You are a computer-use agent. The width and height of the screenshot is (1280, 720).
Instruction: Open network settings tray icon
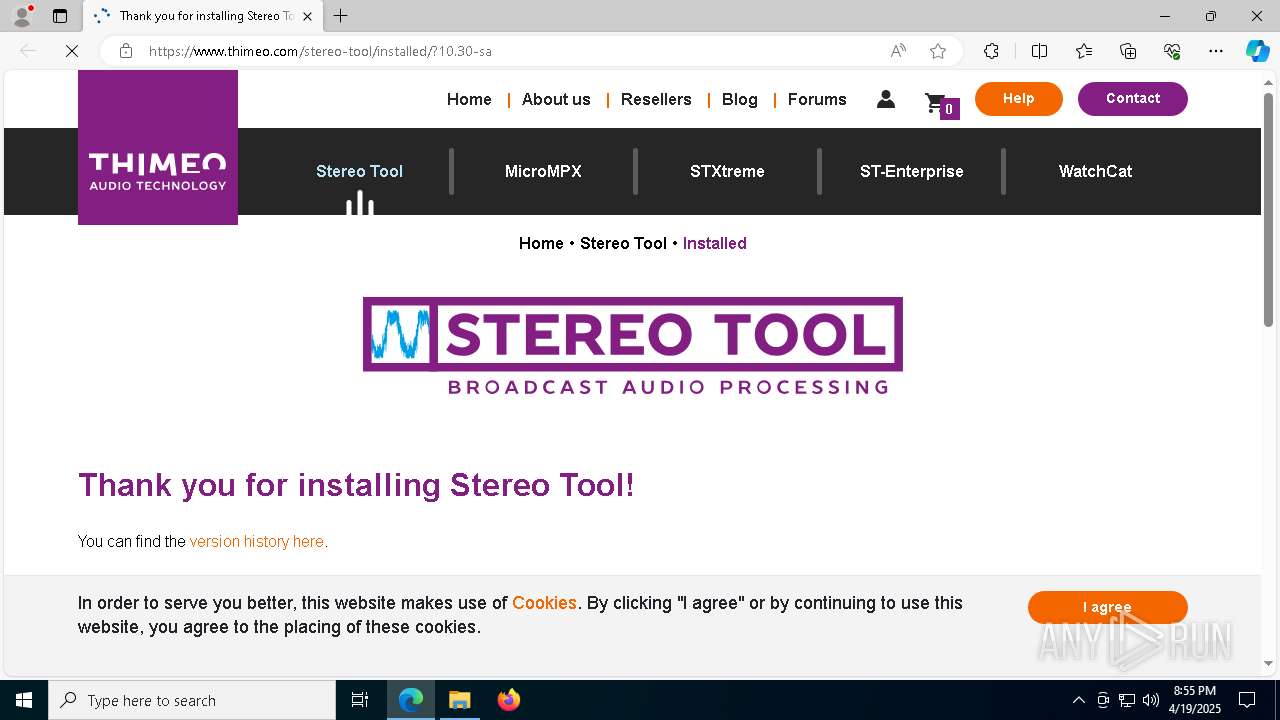click(x=1127, y=700)
